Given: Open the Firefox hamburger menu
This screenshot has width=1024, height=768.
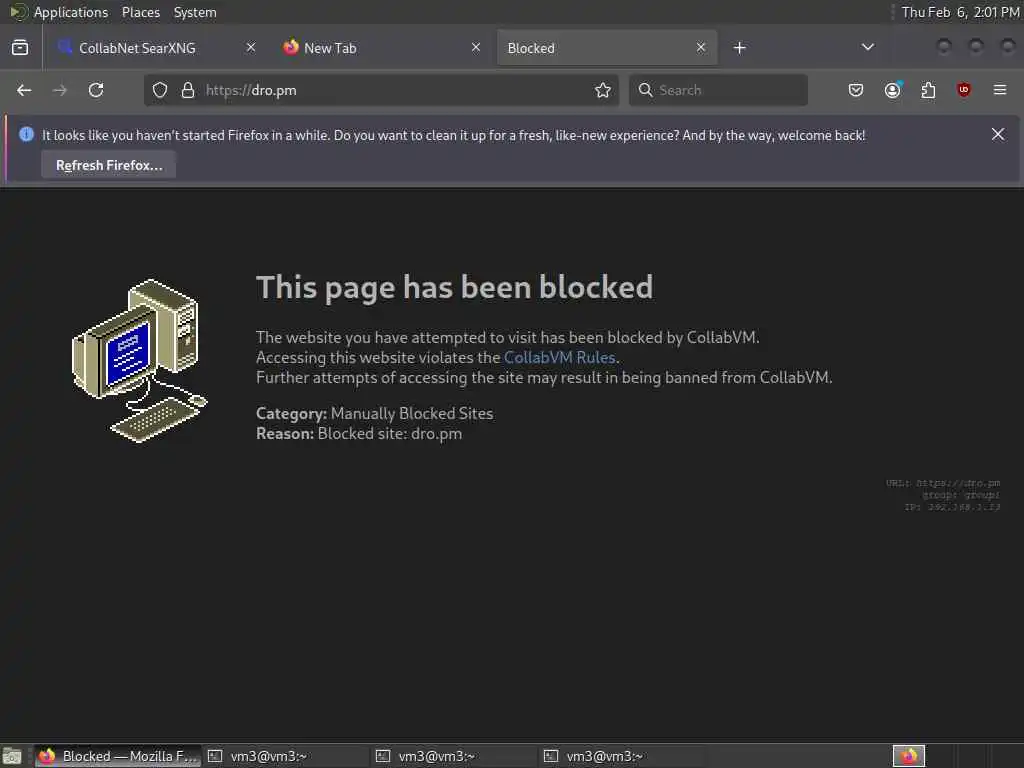Looking at the screenshot, I should coord(1000,90).
